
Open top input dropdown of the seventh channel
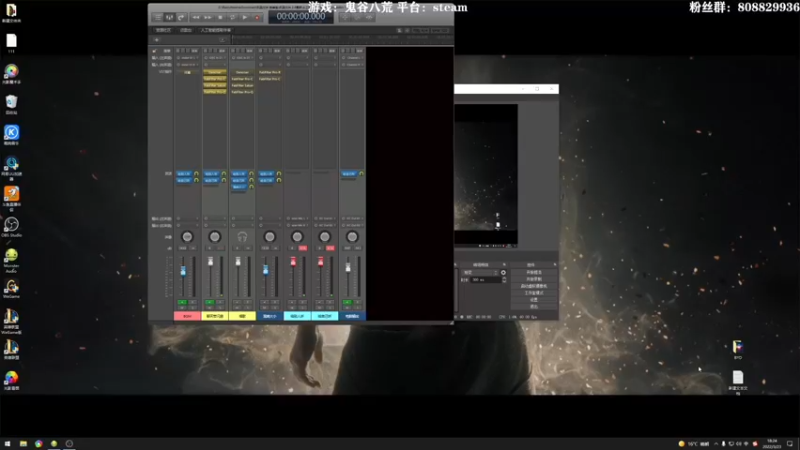click(x=352, y=58)
